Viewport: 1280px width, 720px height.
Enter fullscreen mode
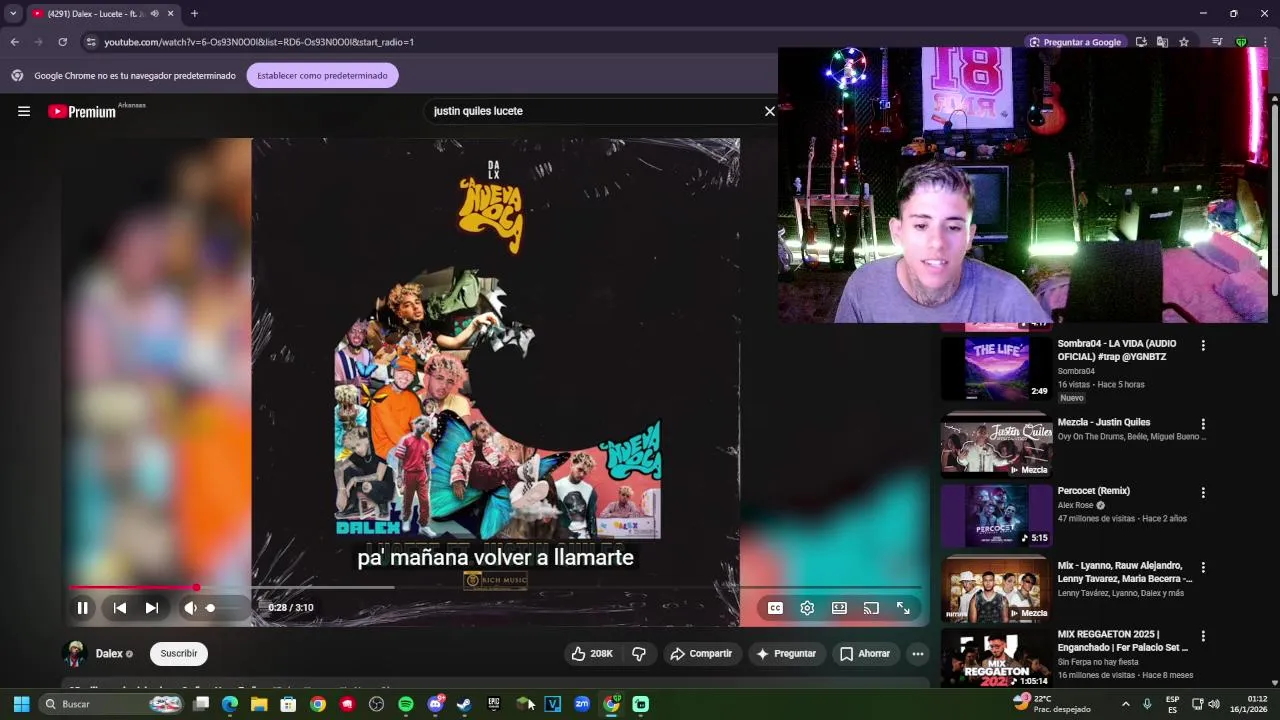click(x=903, y=608)
